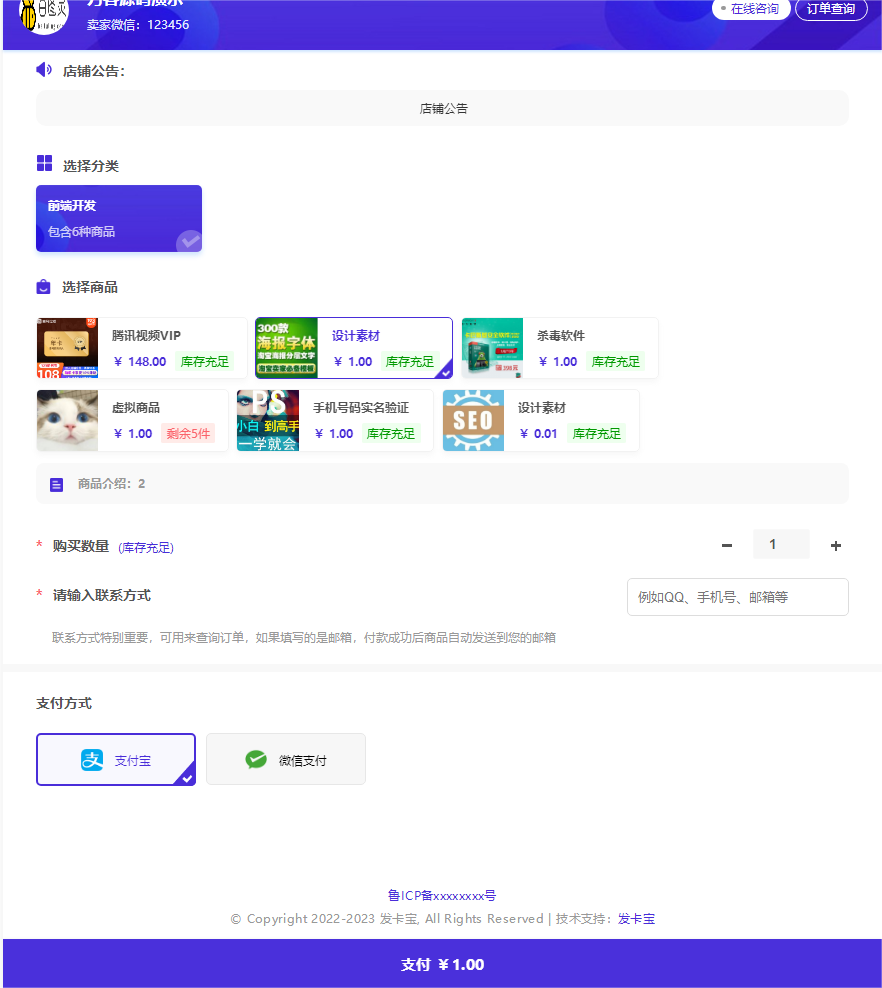Choose 支付宝 as payment method

click(116, 759)
